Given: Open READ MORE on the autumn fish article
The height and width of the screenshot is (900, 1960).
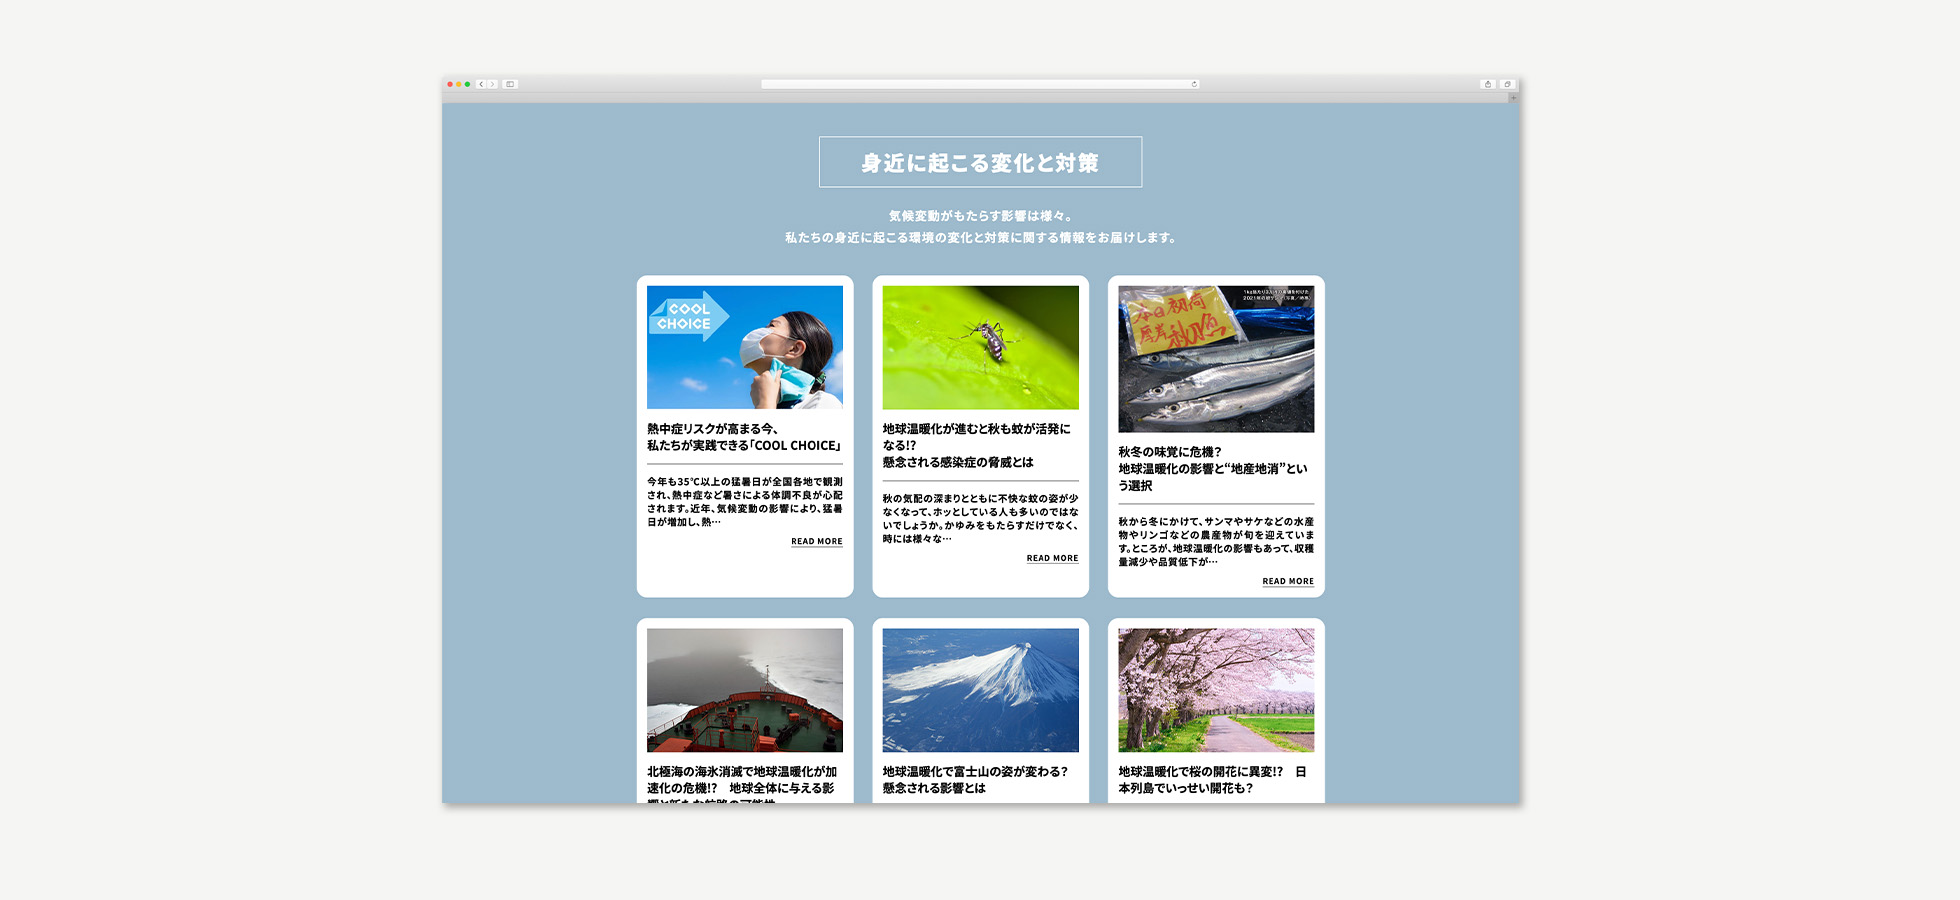Looking at the screenshot, I should click(1288, 582).
